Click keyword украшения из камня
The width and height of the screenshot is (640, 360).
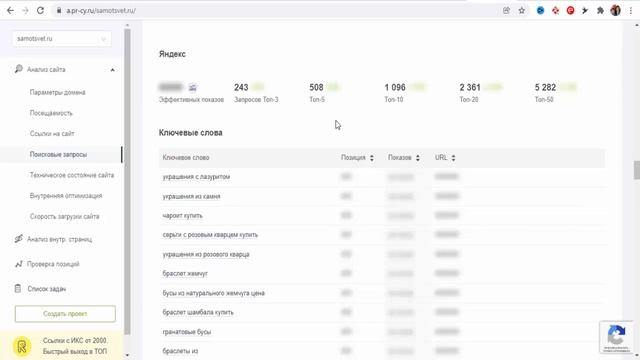pos(191,196)
